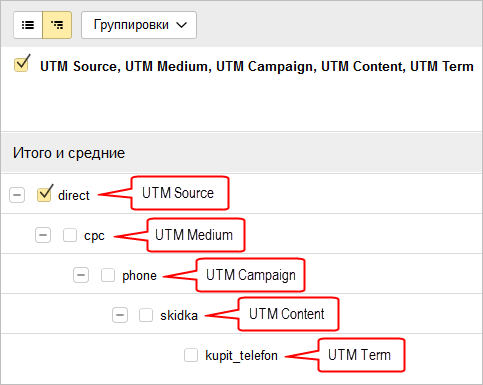
Task: Switch to flat list view icon
Action: tap(28, 25)
